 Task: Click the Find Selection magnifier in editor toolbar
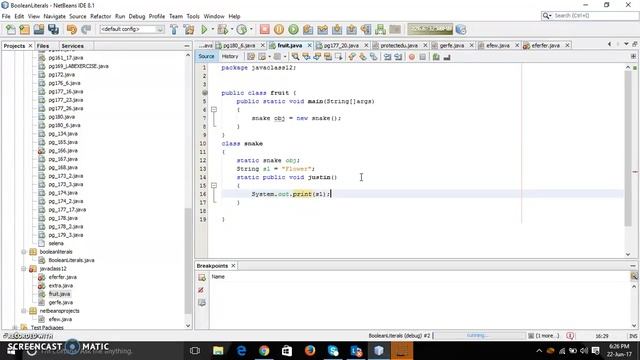[295, 57]
